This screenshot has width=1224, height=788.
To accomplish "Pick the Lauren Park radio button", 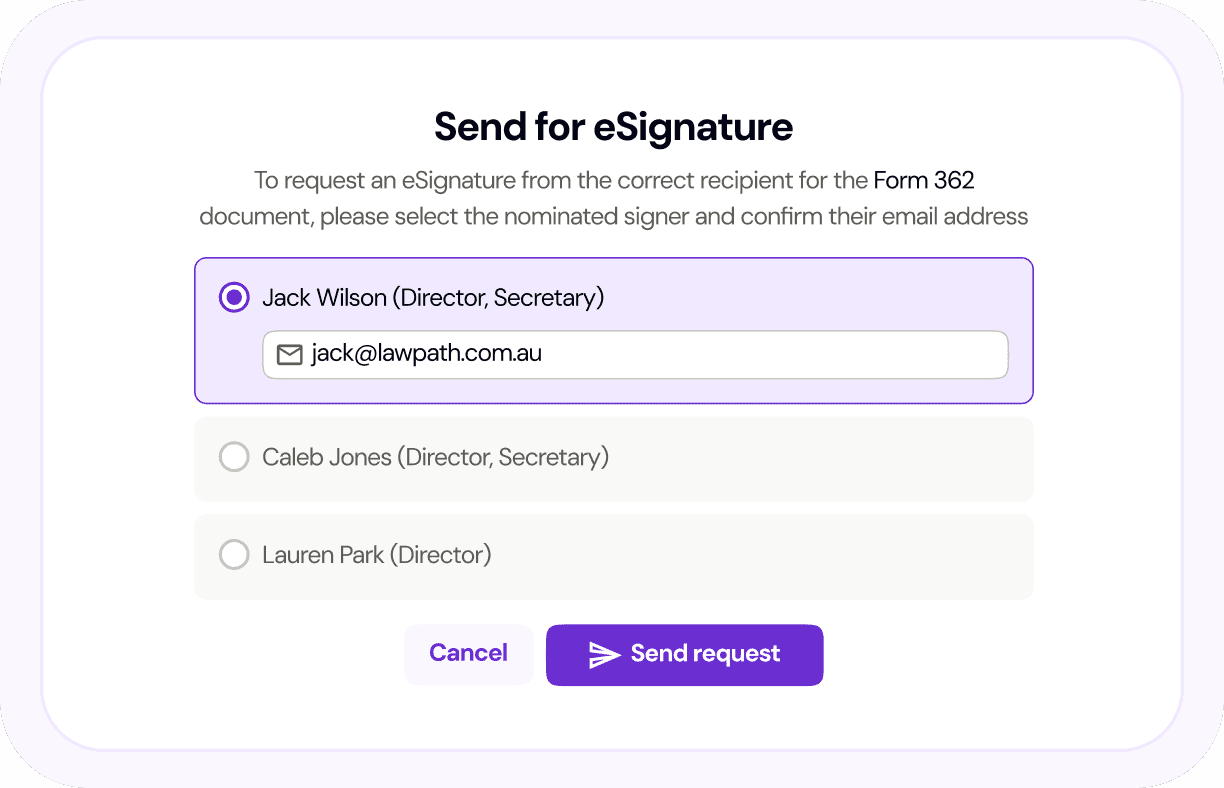I will (234, 555).
